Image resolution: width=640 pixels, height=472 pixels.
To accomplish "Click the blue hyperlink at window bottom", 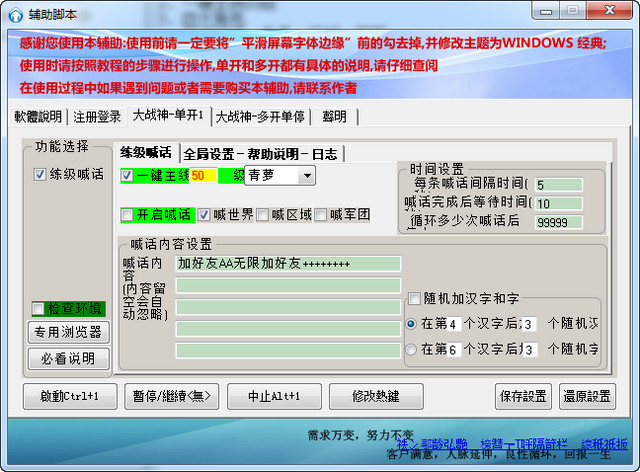I will pos(512,444).
